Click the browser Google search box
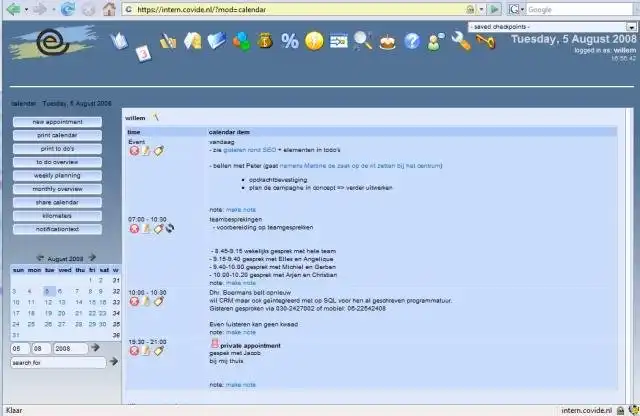 tap(582, 9)
